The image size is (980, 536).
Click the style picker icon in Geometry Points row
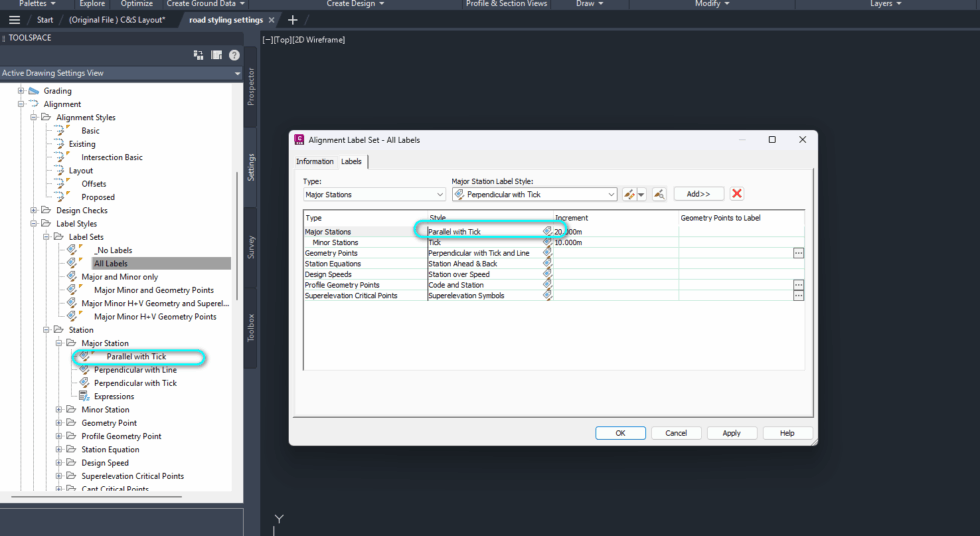[x=547, y=253]
